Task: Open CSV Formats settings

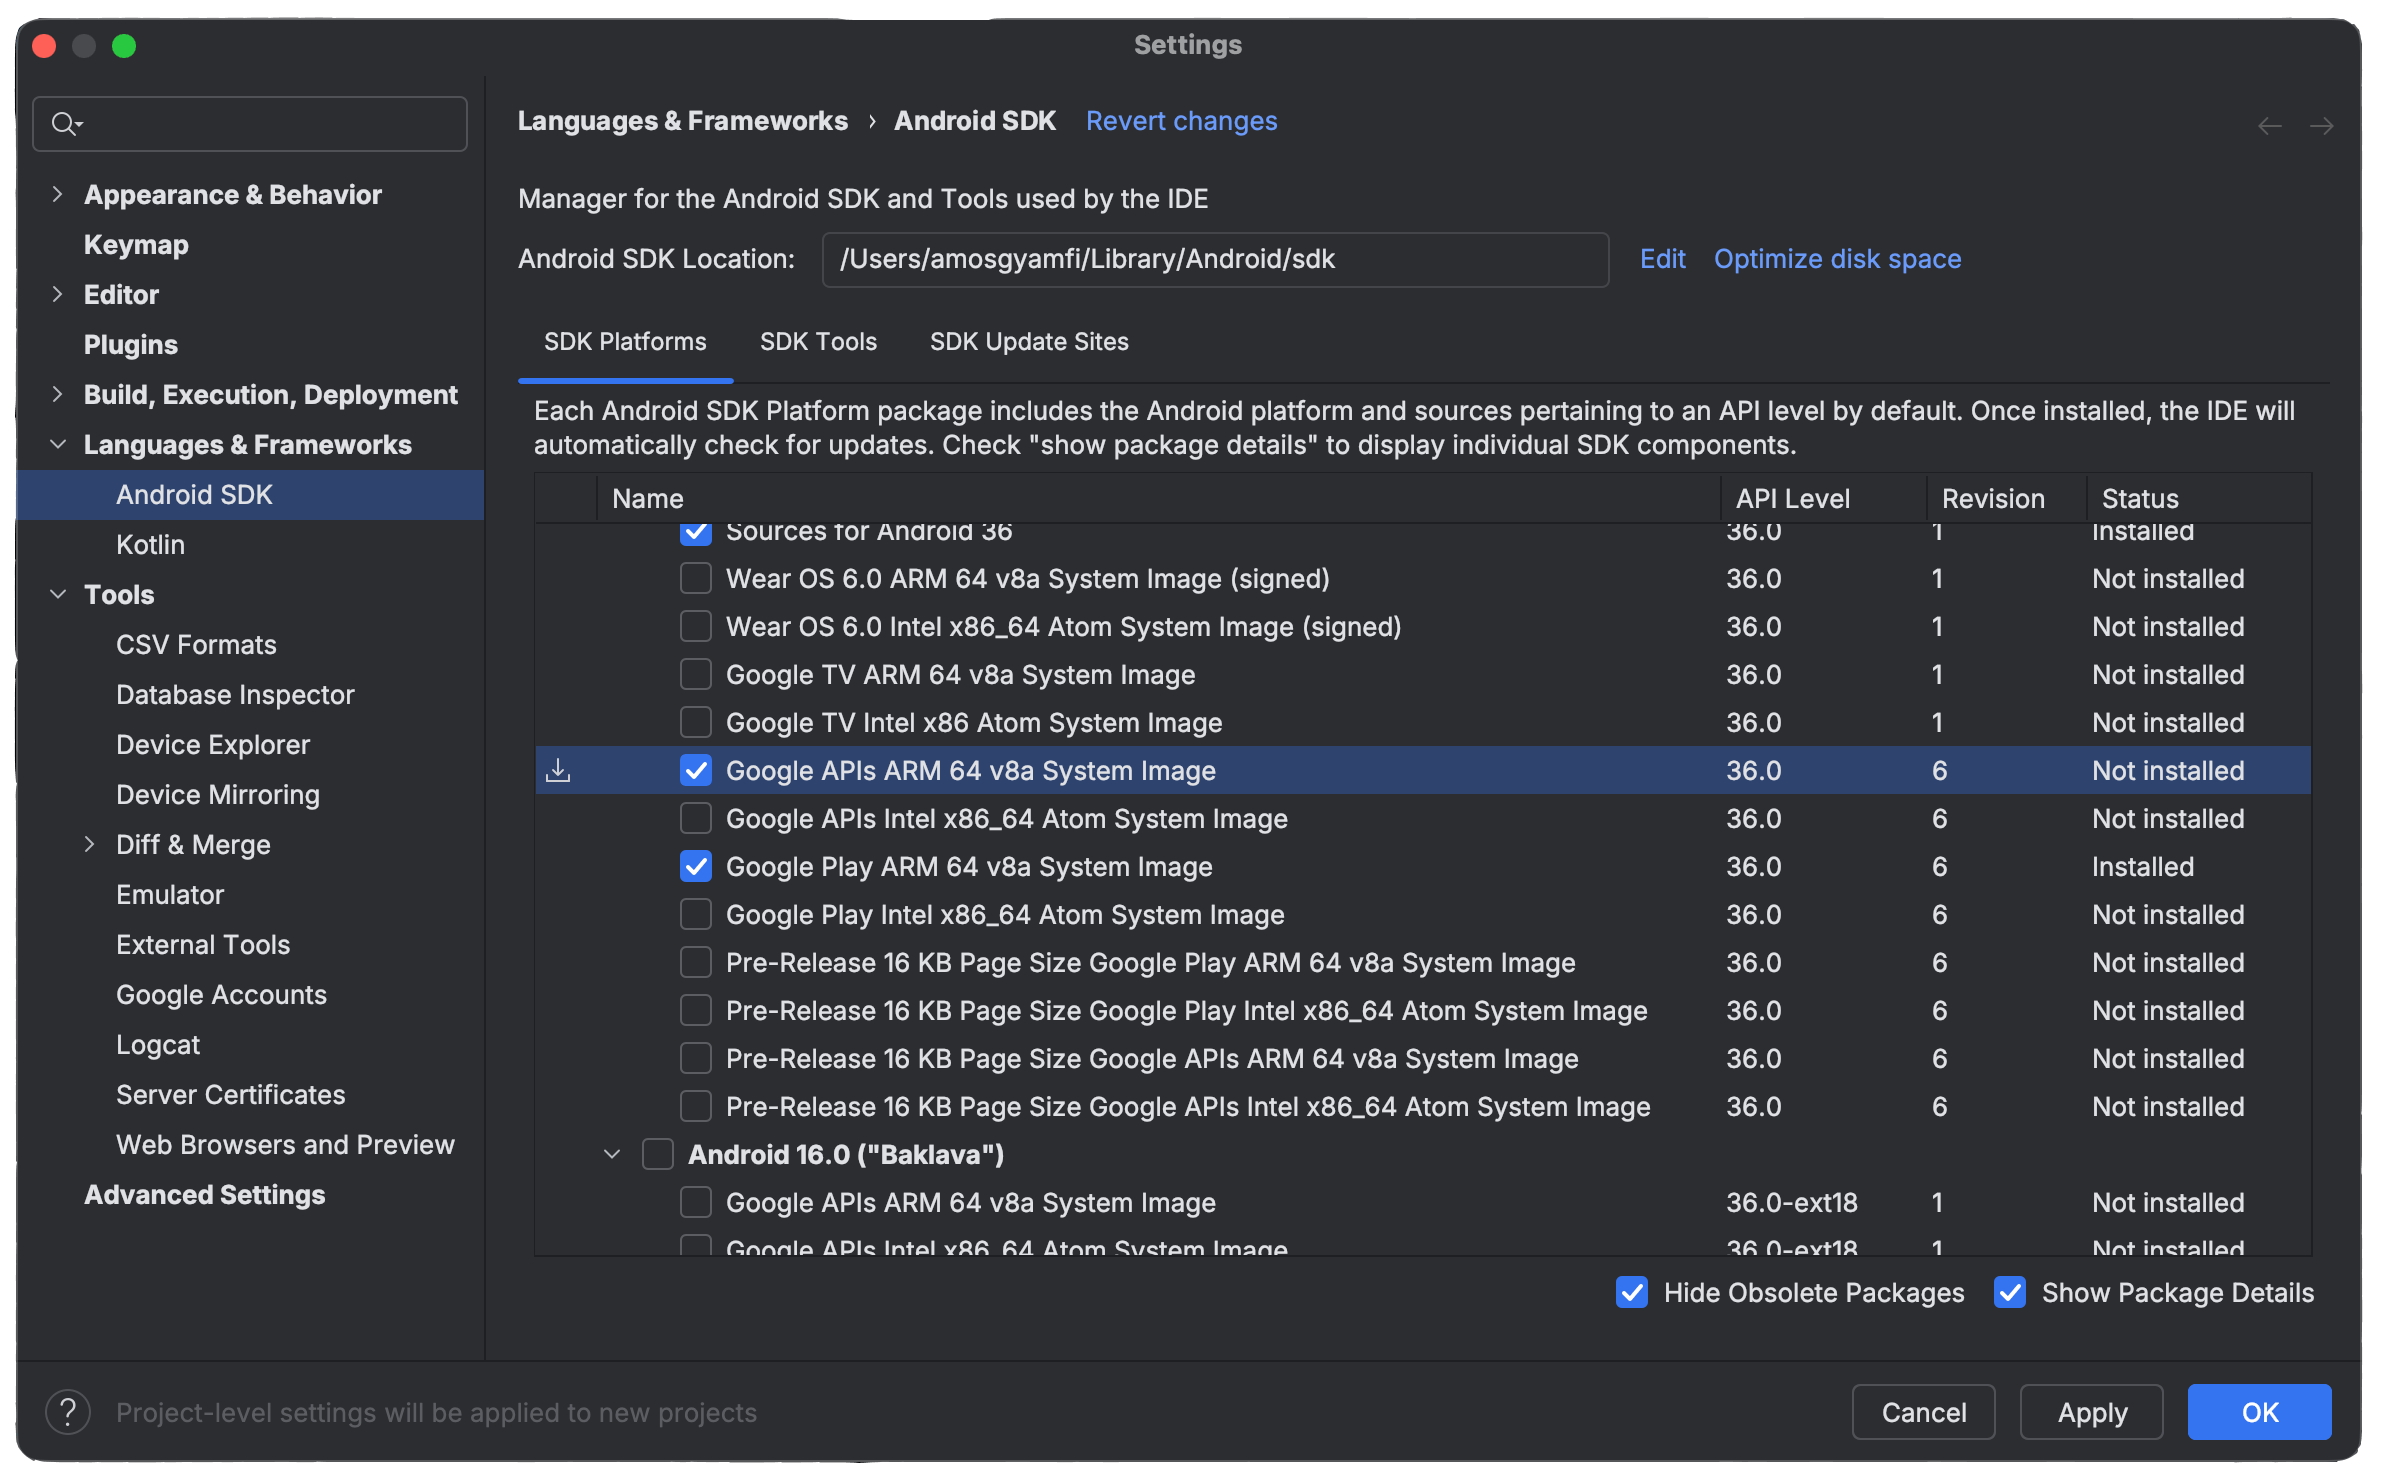Action: 196,644
